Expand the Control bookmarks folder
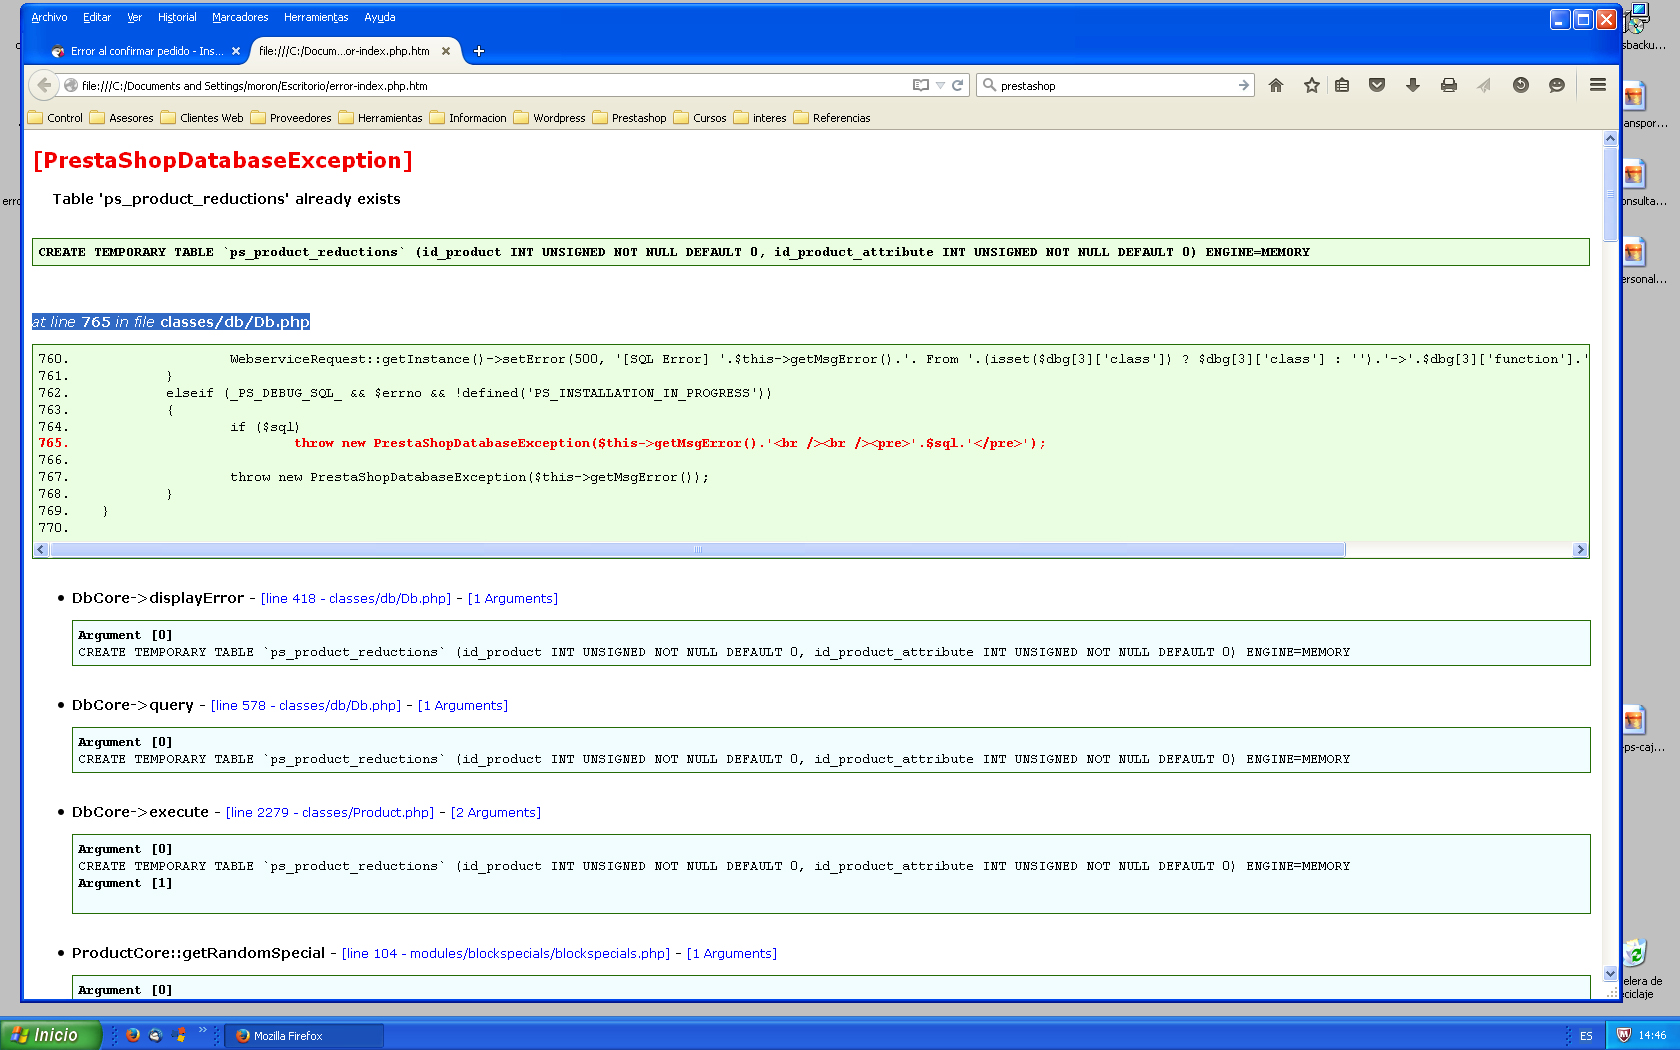This screenshot has width=1680, height=1050. tap(56, 118)
